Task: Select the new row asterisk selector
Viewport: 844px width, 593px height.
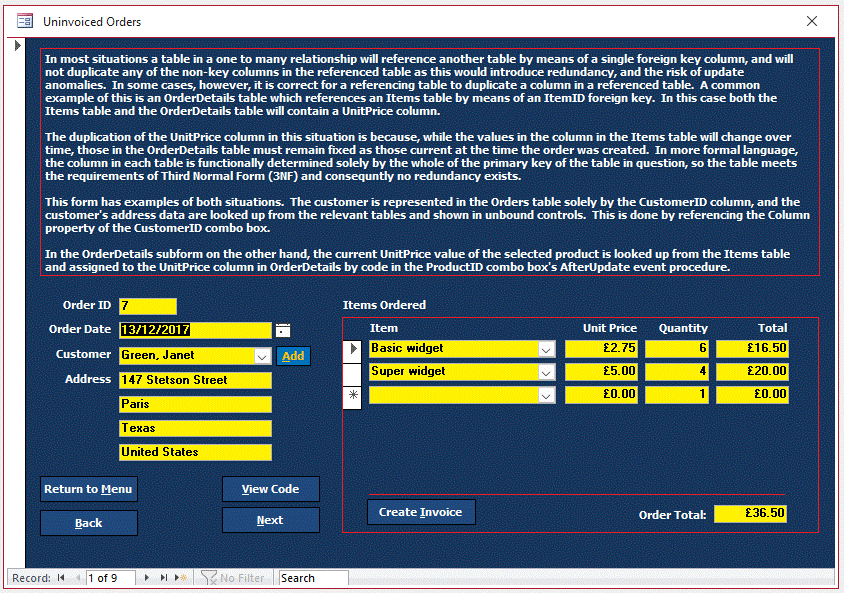Action: tap(353, 397)
